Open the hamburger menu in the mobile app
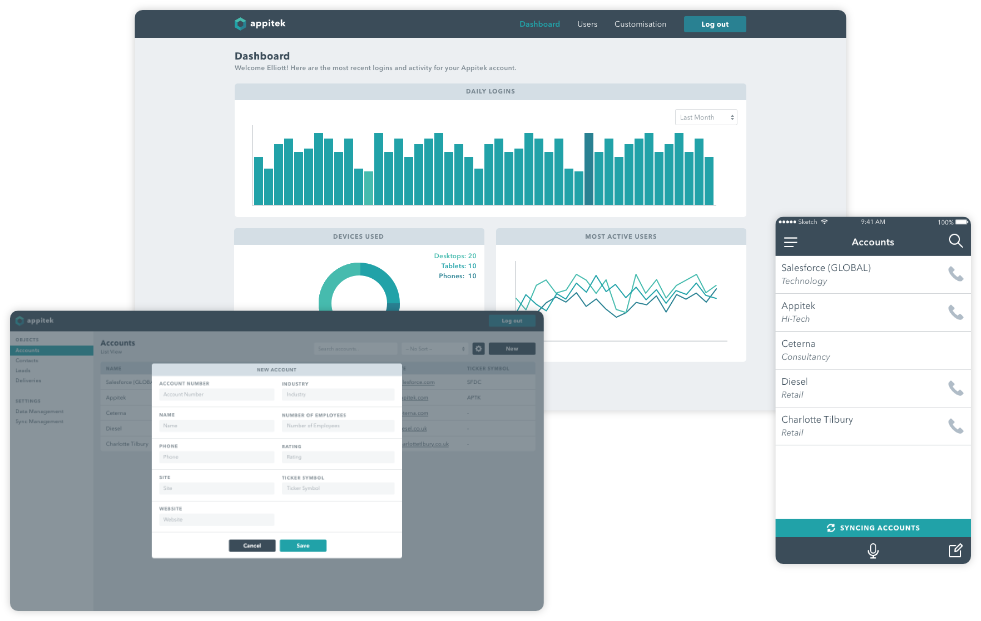981x621 pixels. [x=790, y=242]
